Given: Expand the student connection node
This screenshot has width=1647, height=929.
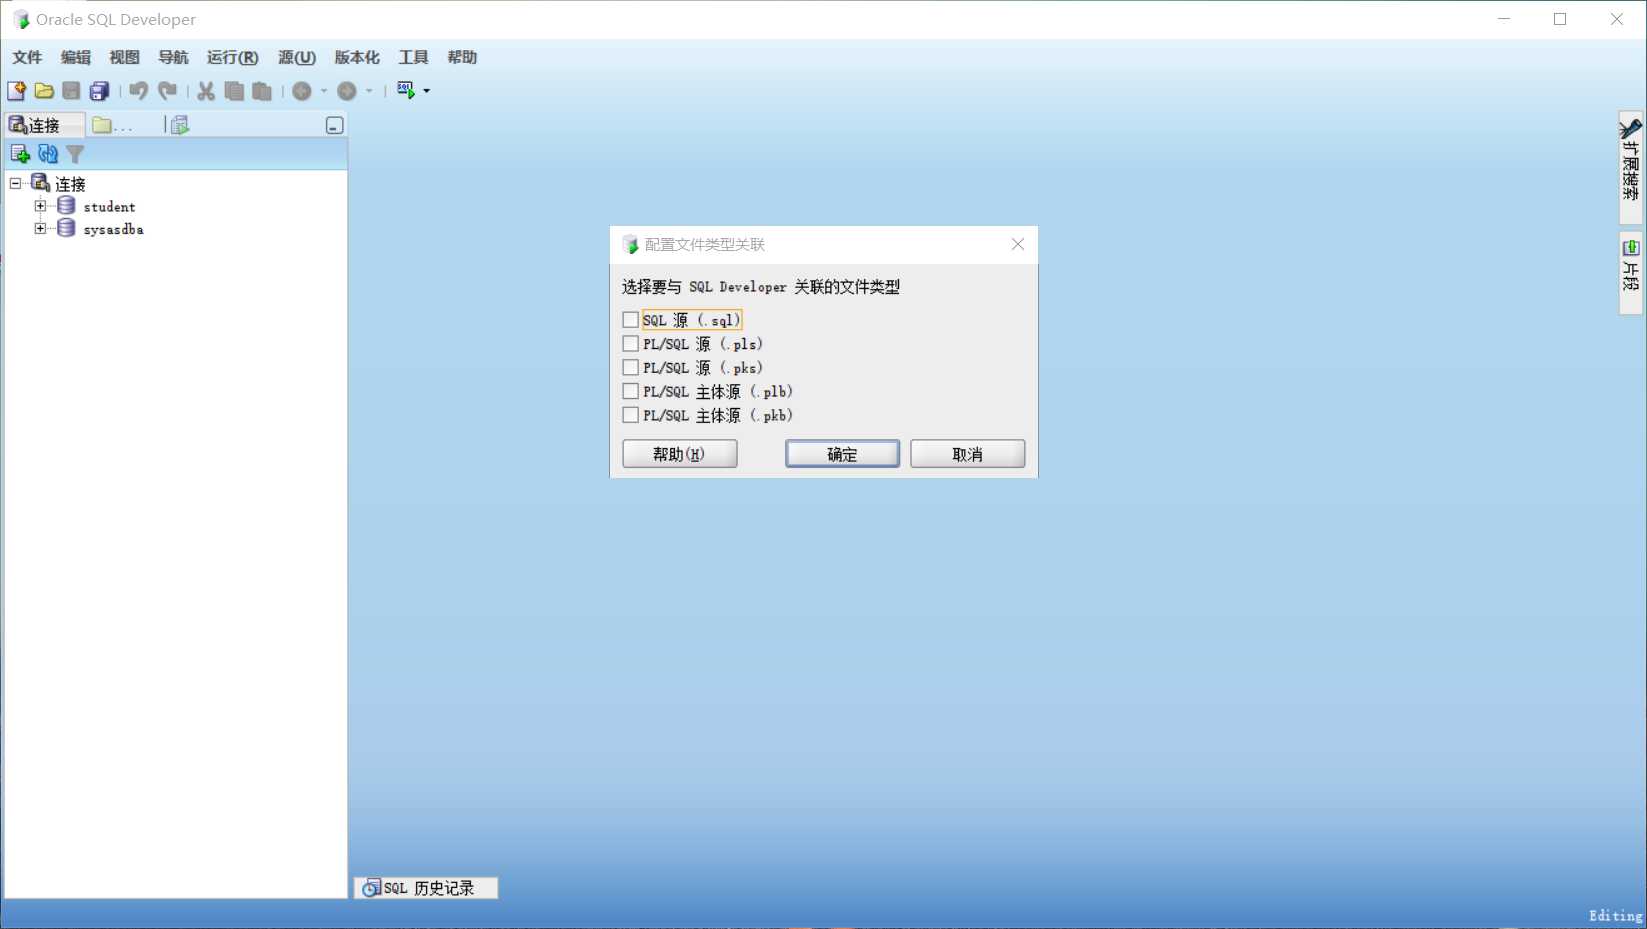Looking at the screenshot, I should point(40,206).
